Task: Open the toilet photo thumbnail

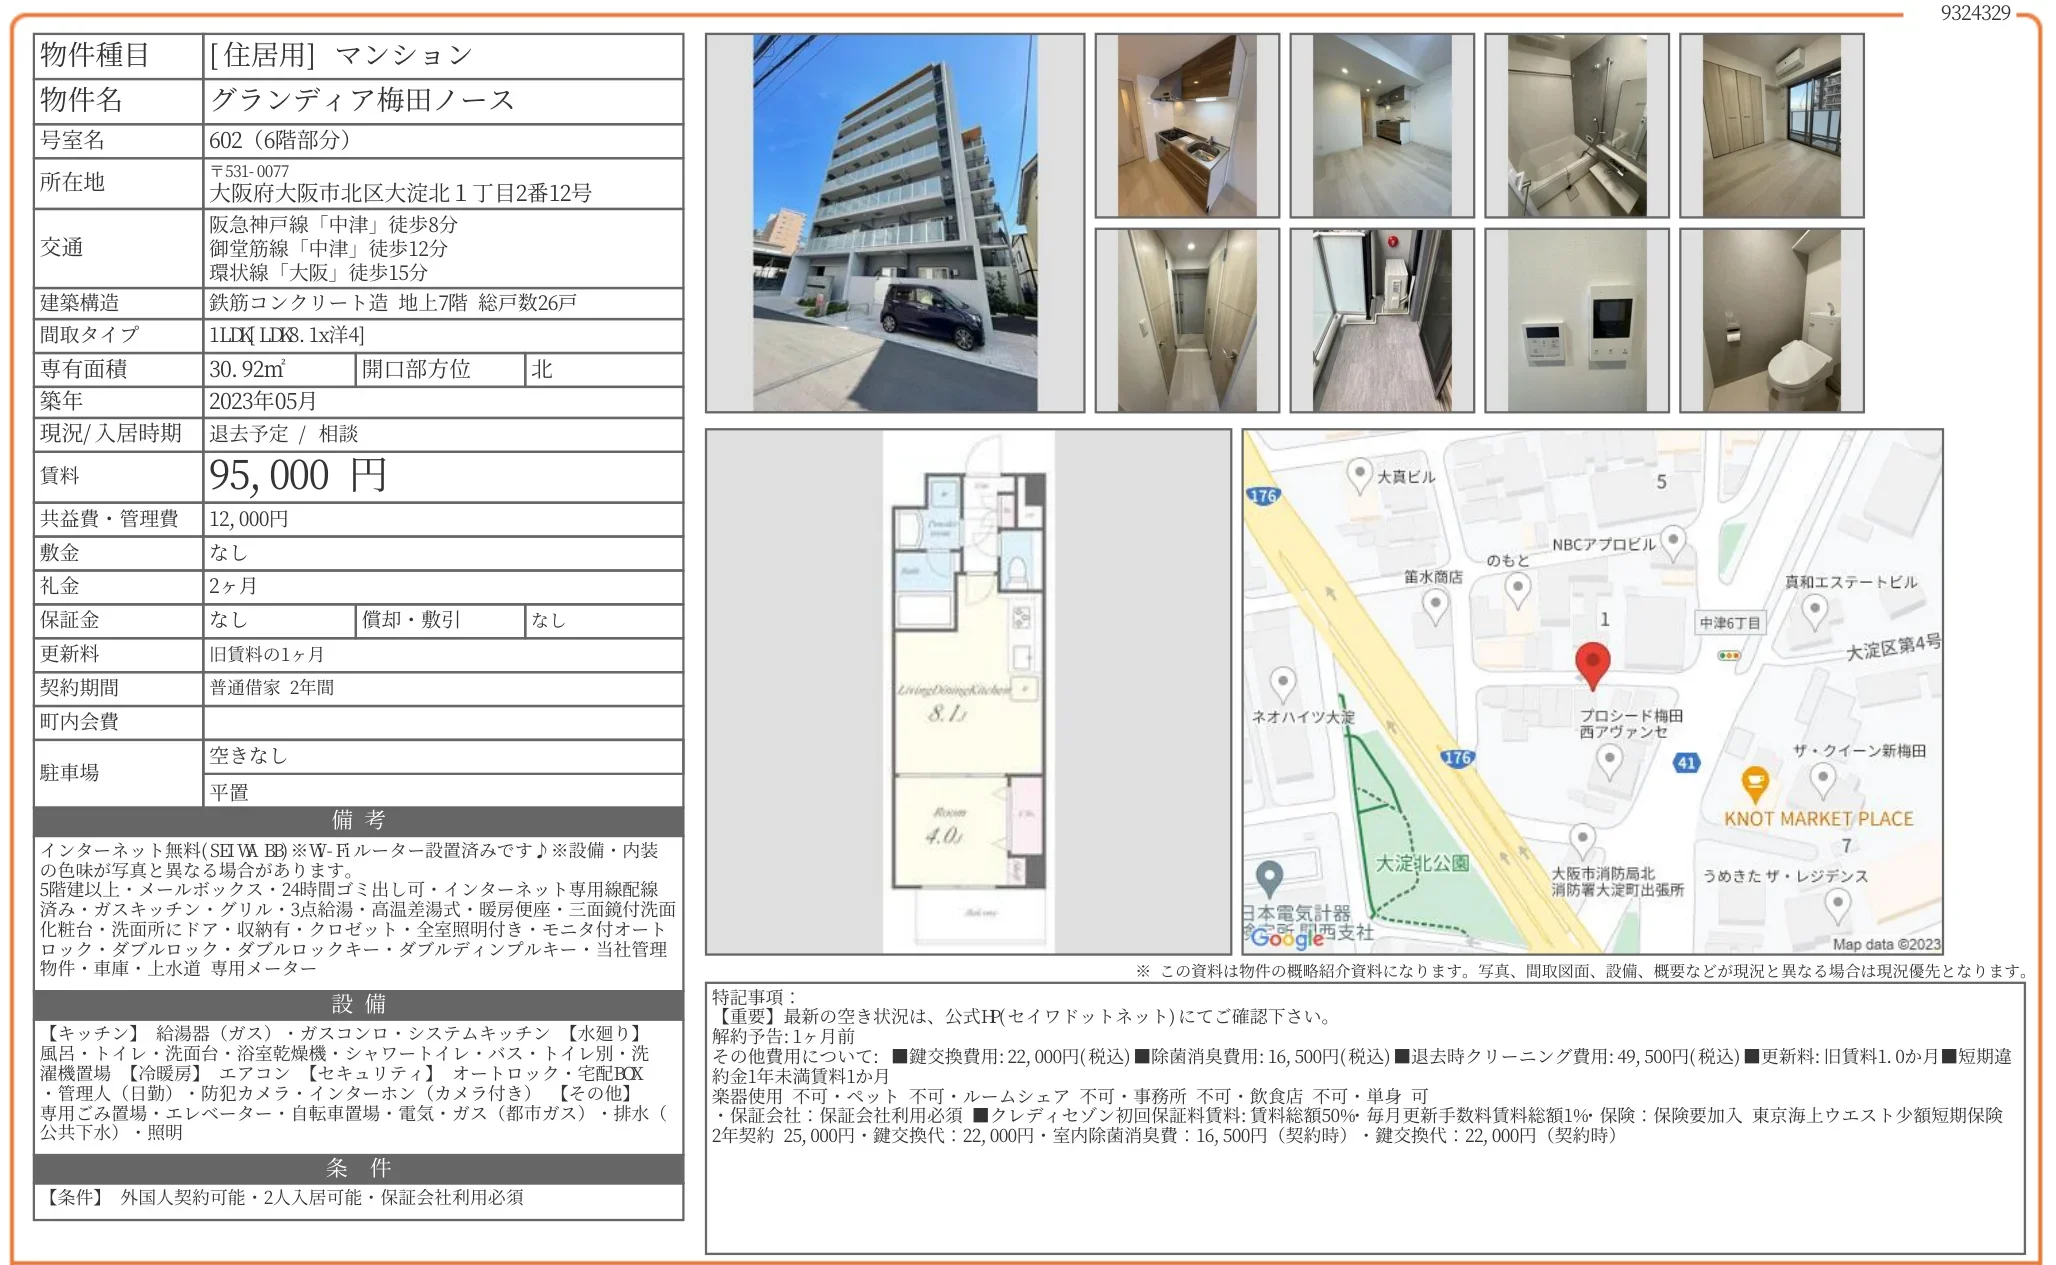Action: click(1771, 321)
